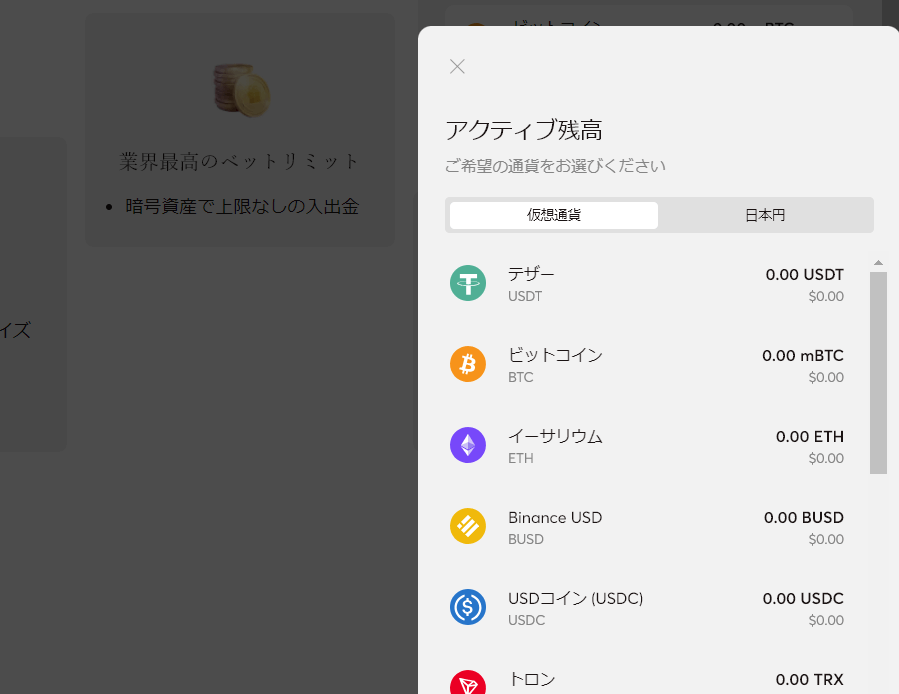Select ビットコイン currency name
This screenshot has width=899, height=694.
(x=555, y=355)
